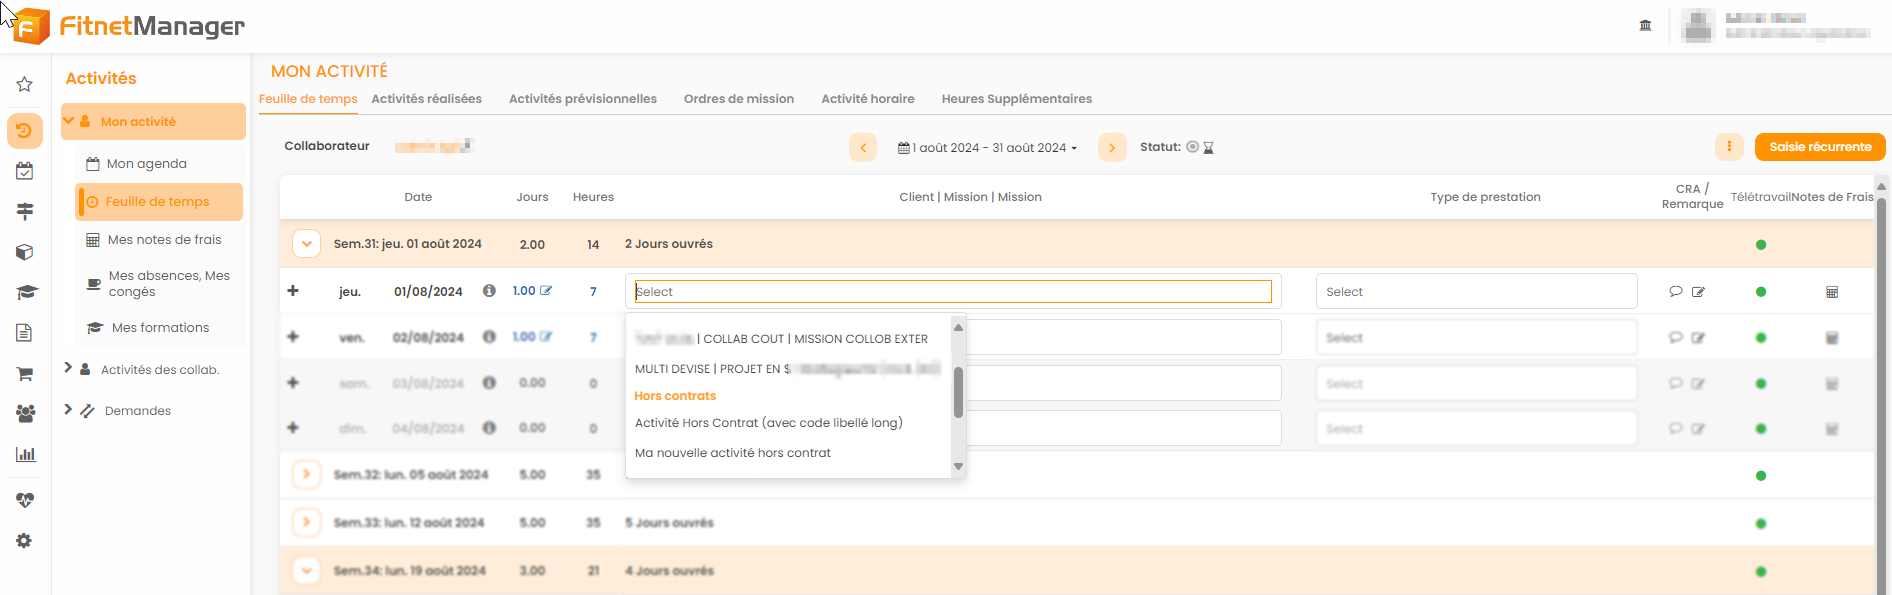Toggle the green télétravail dot for Sem.31
This screenshot has width=1892, height=595.
pos(1760,245)
